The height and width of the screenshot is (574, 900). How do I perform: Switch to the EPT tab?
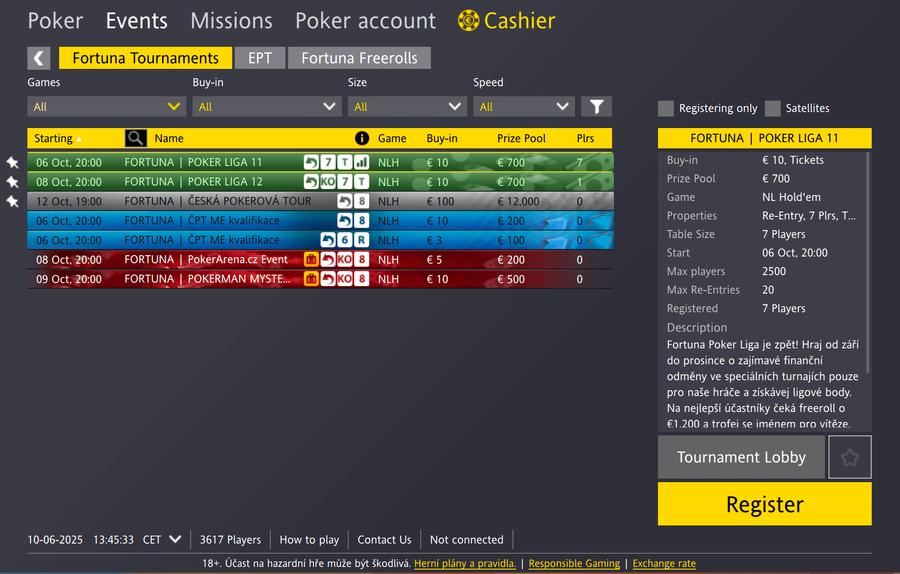pyautogui.click(x=260, y=58)
